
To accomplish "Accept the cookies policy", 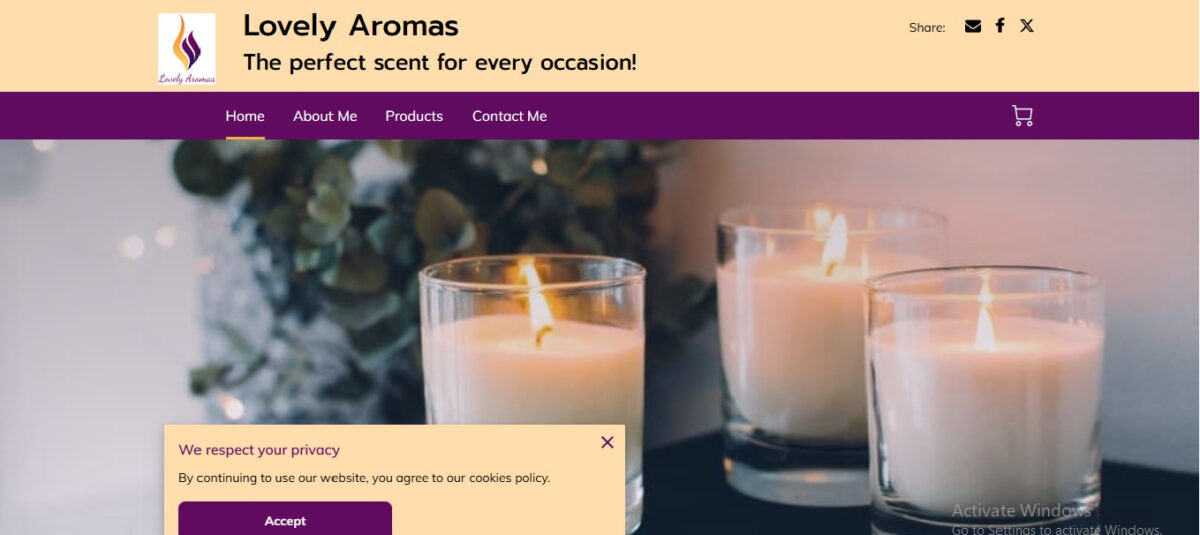I will tap(285, 519).
